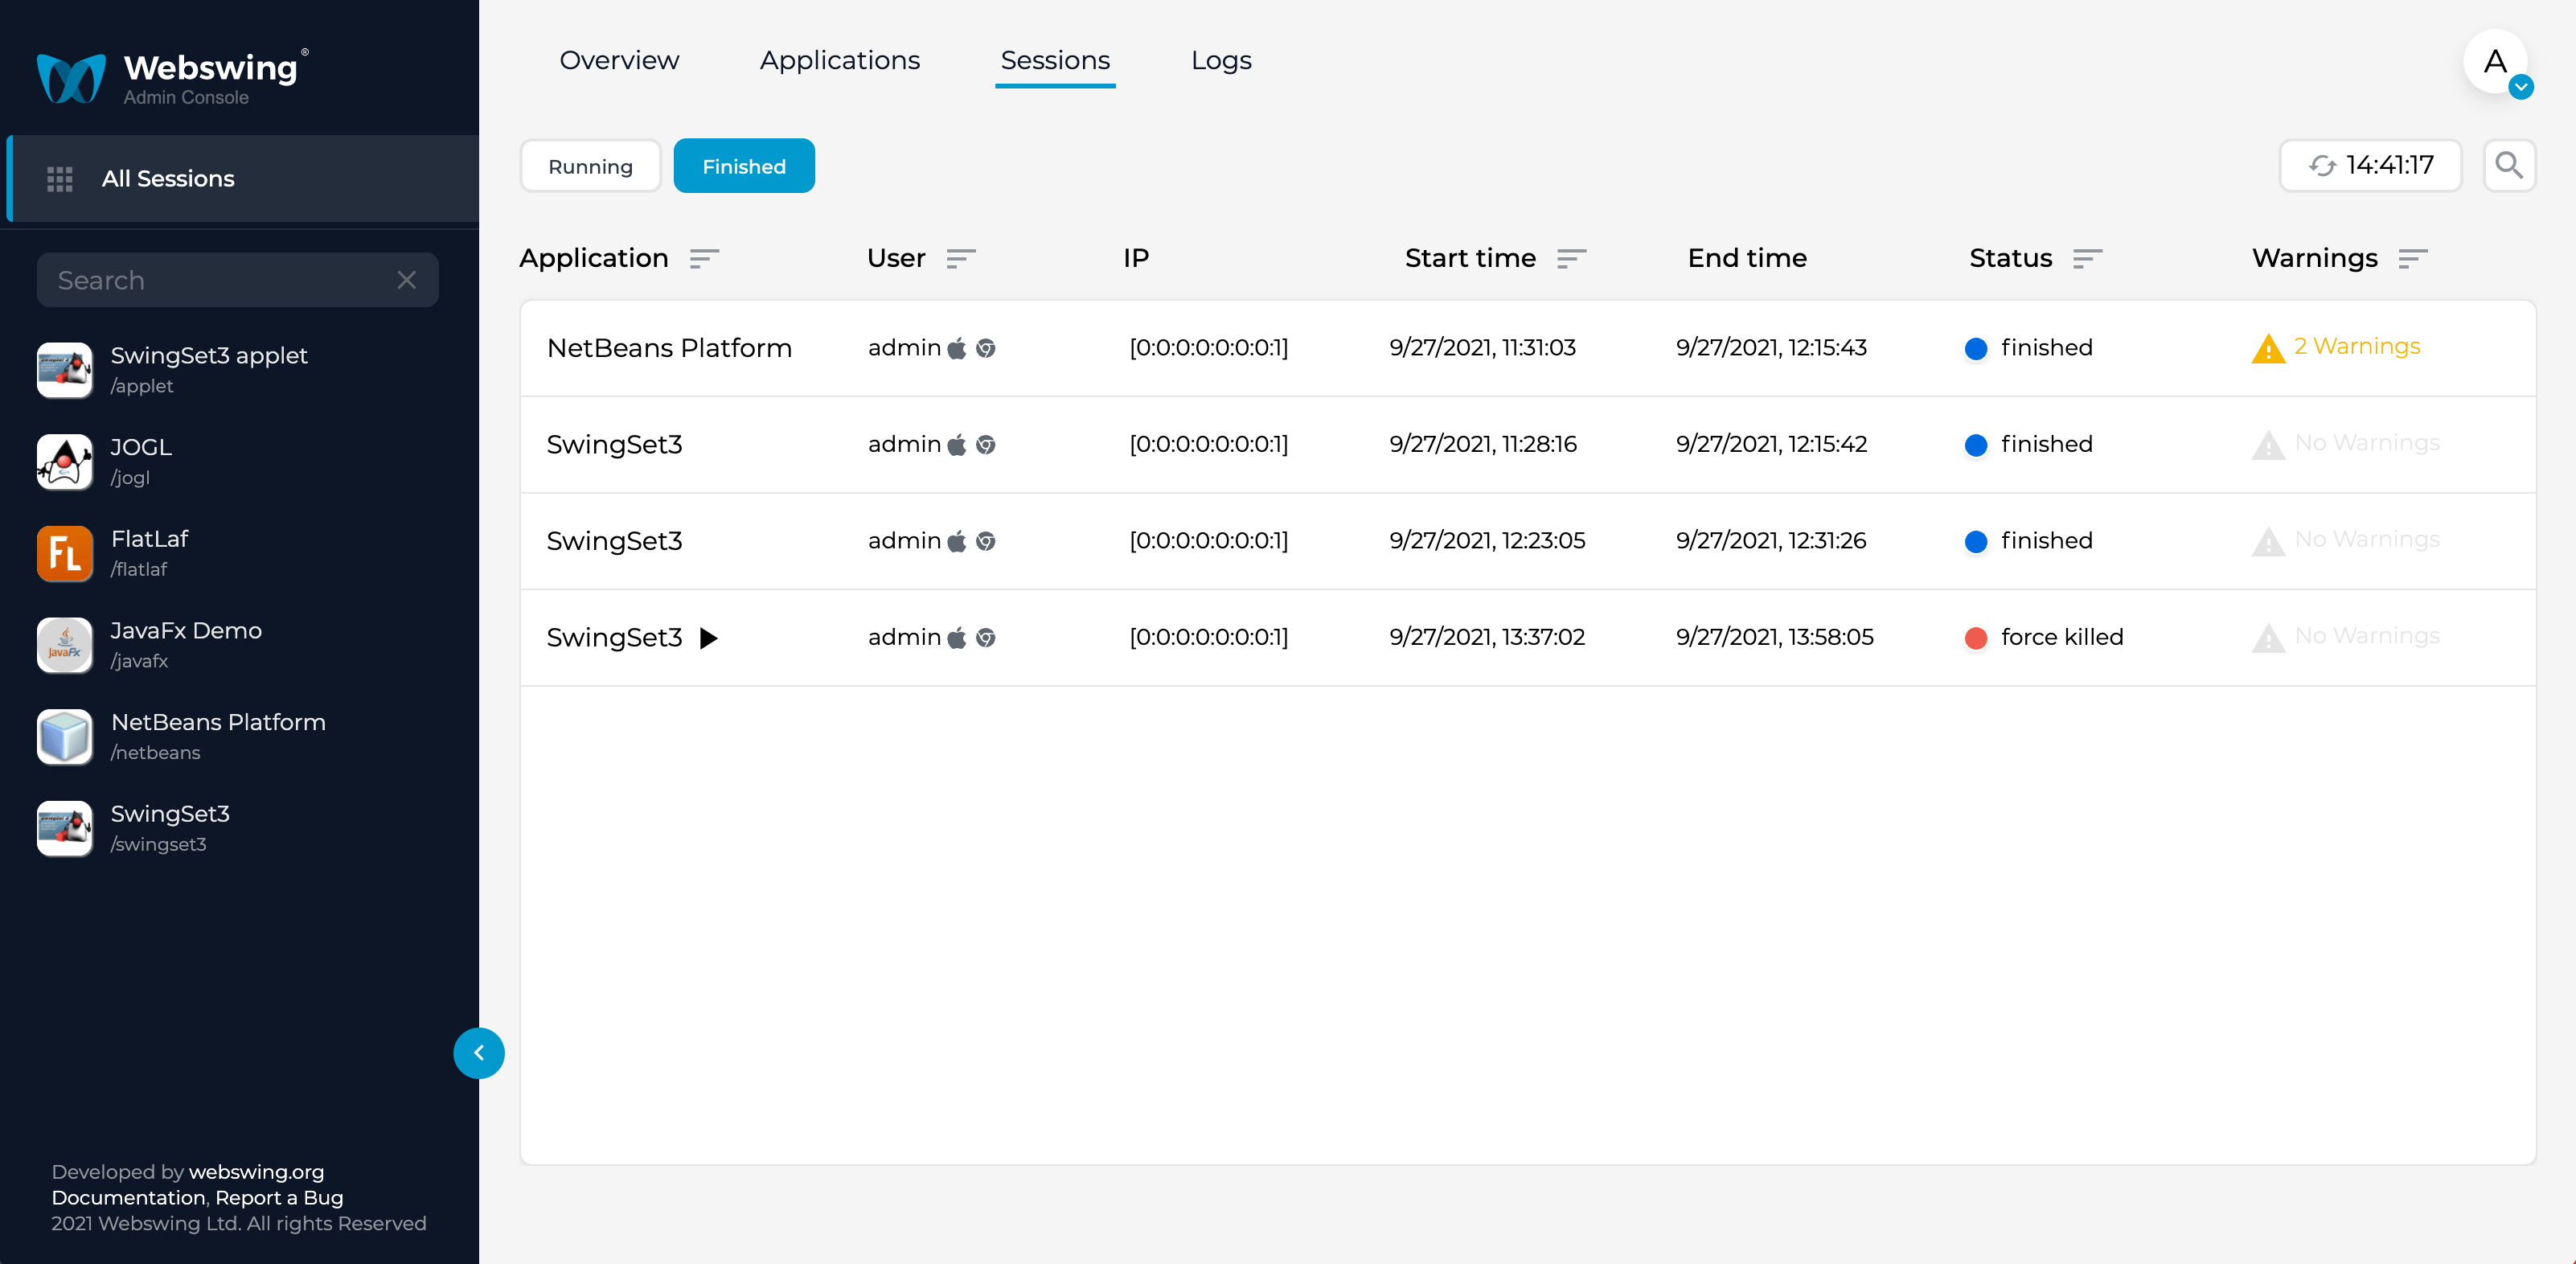Switch to the Overview tab
This screenshot has height=1264, width=2576.
pyautogui.click(x=619, y=60)
